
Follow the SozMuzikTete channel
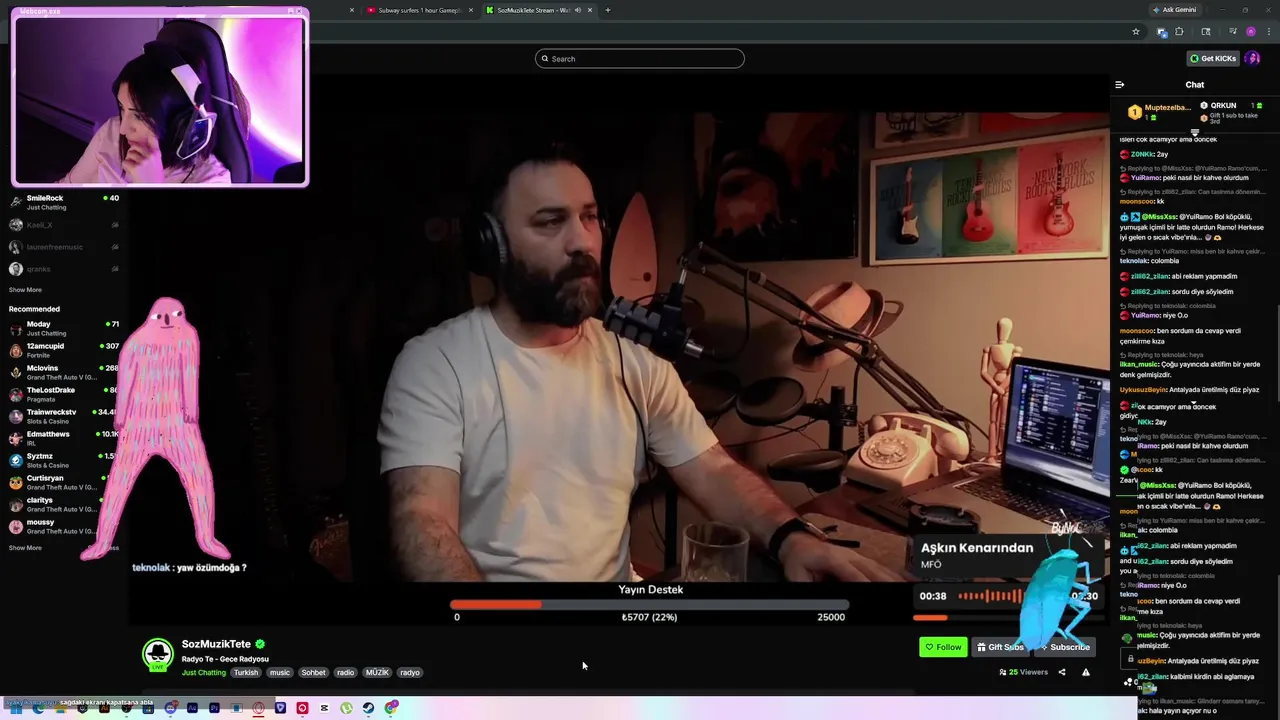coord(943,647)
